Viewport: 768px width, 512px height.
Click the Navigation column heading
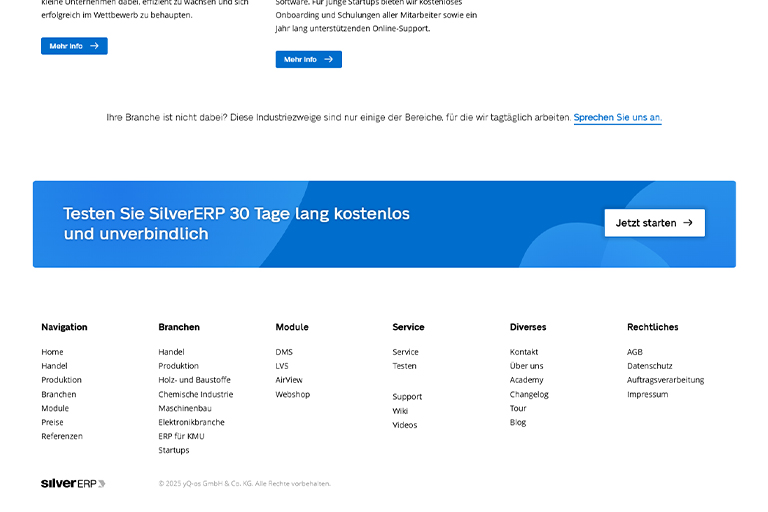[64, 327]
